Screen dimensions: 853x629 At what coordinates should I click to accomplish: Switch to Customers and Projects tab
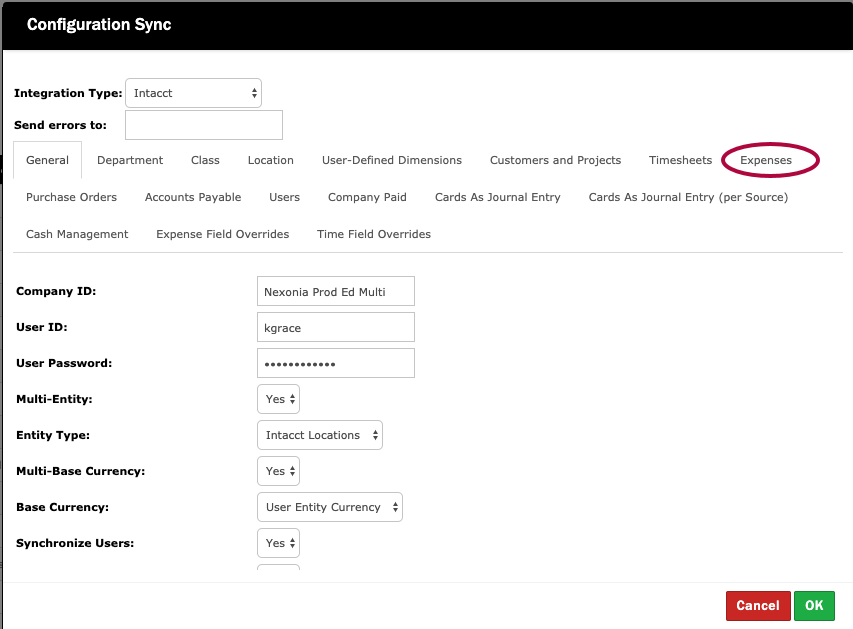click(x=555, y=160)
